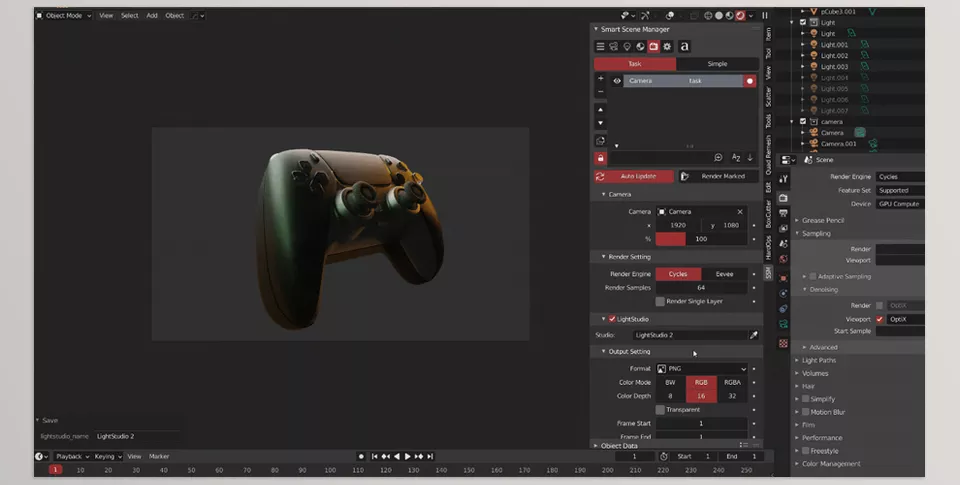Image resolution: width=960 pixels, height=485 pixels.
Task: Move the task down with the down arrow
Action: (x=601, y=123)
